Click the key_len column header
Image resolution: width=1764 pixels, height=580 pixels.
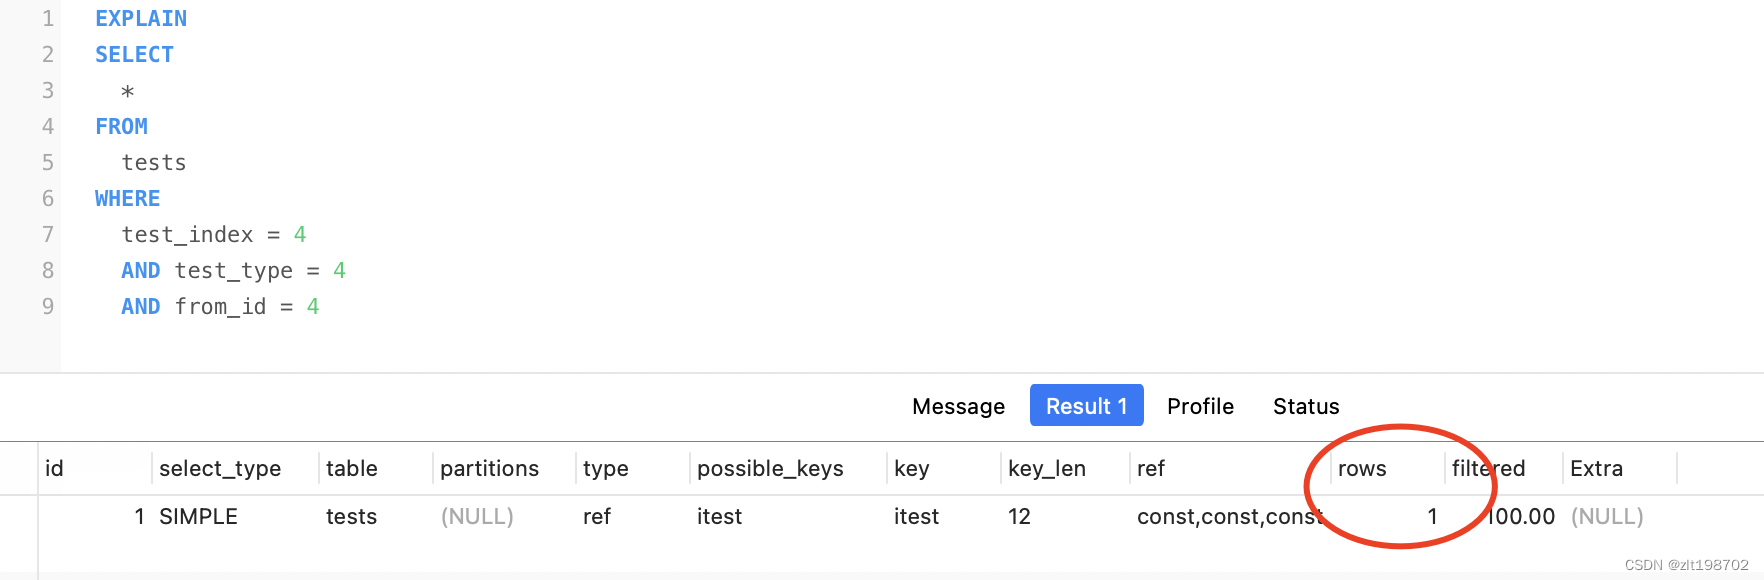[1046, 468]
